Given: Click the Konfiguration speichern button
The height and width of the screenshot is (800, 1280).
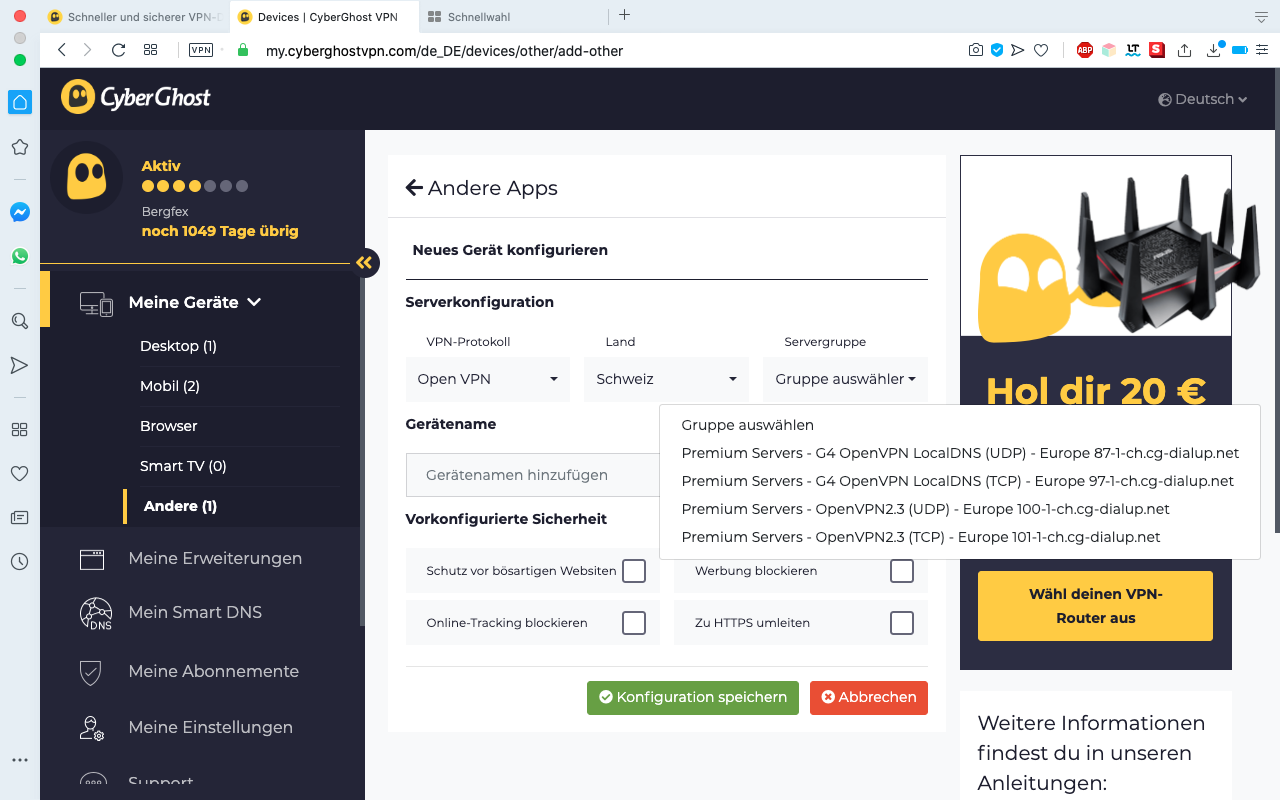Looking at the screenshot, I should [693, 697].
